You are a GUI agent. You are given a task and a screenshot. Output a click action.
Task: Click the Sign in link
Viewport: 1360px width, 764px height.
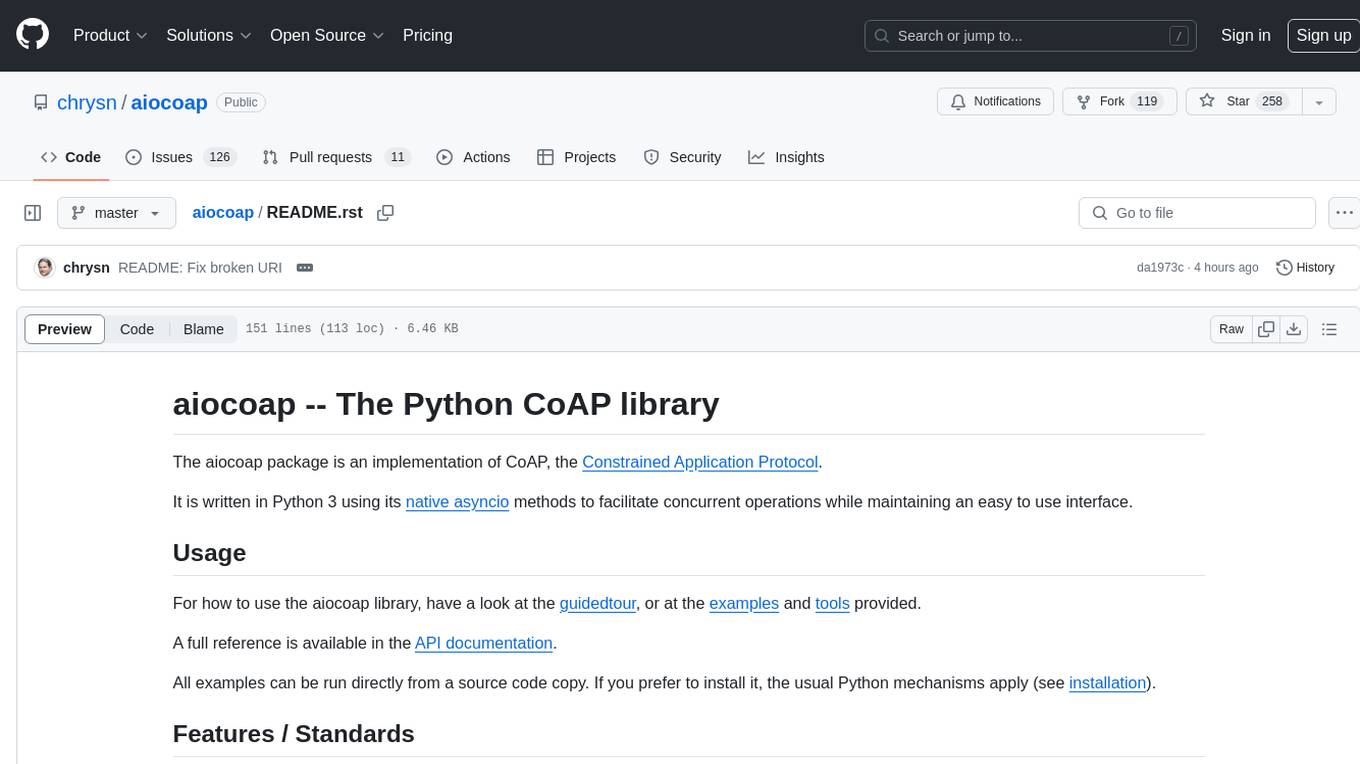pyautogui.click(x=1245, y=35)
